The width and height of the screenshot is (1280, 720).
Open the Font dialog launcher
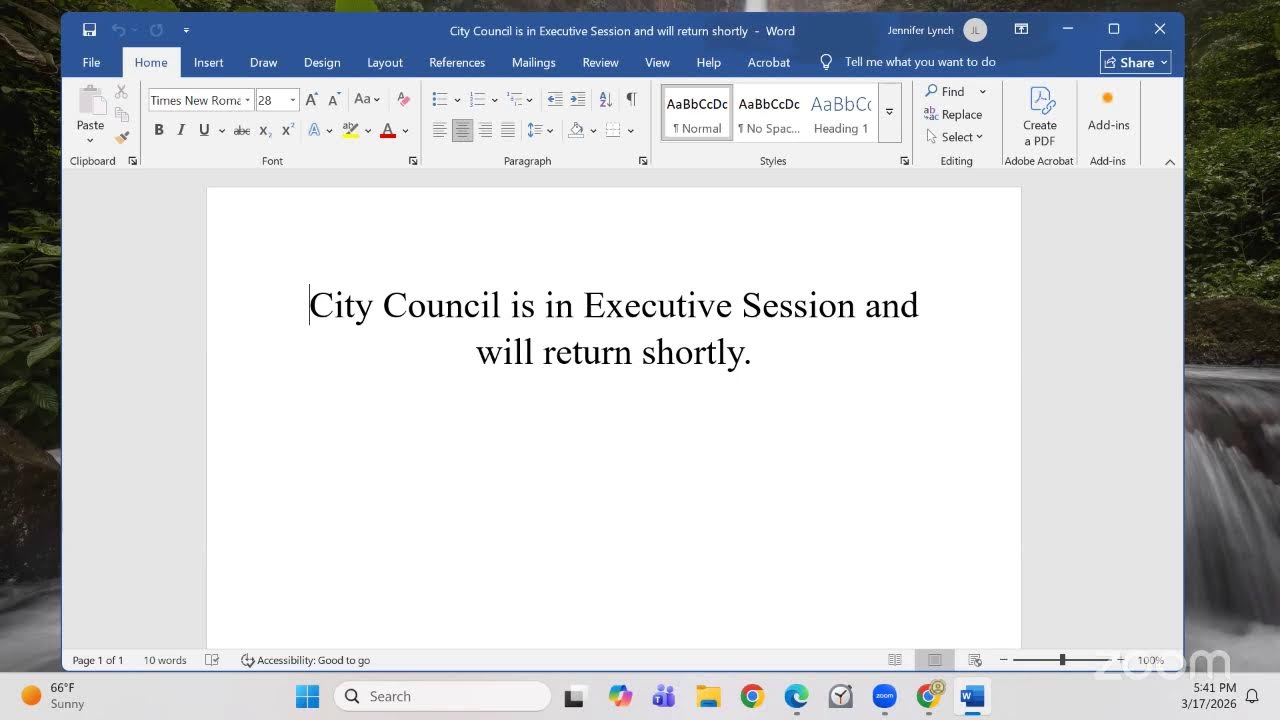(x=413, y=161)
